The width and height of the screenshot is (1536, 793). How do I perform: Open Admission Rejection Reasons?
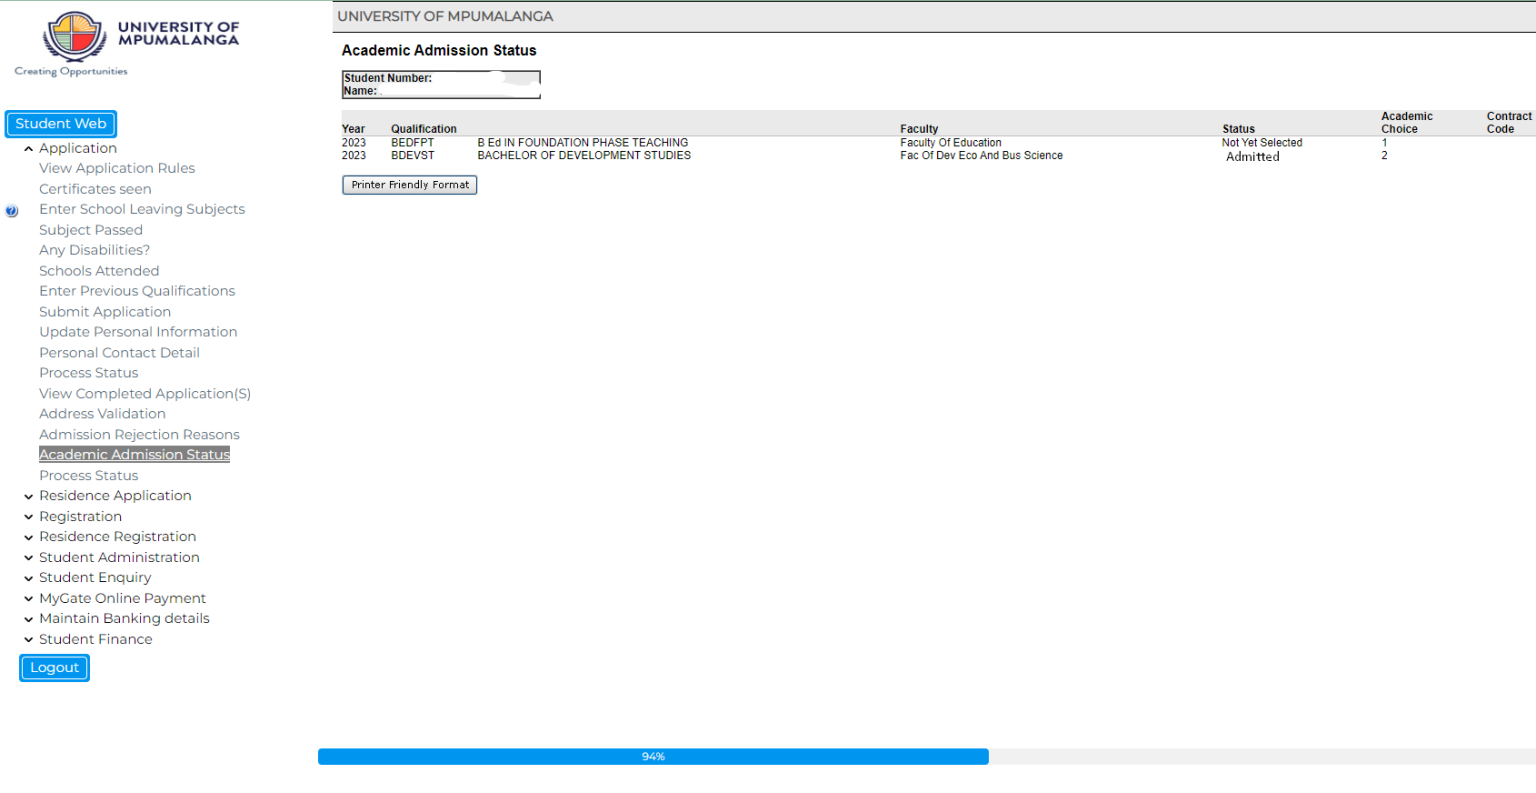139,435
